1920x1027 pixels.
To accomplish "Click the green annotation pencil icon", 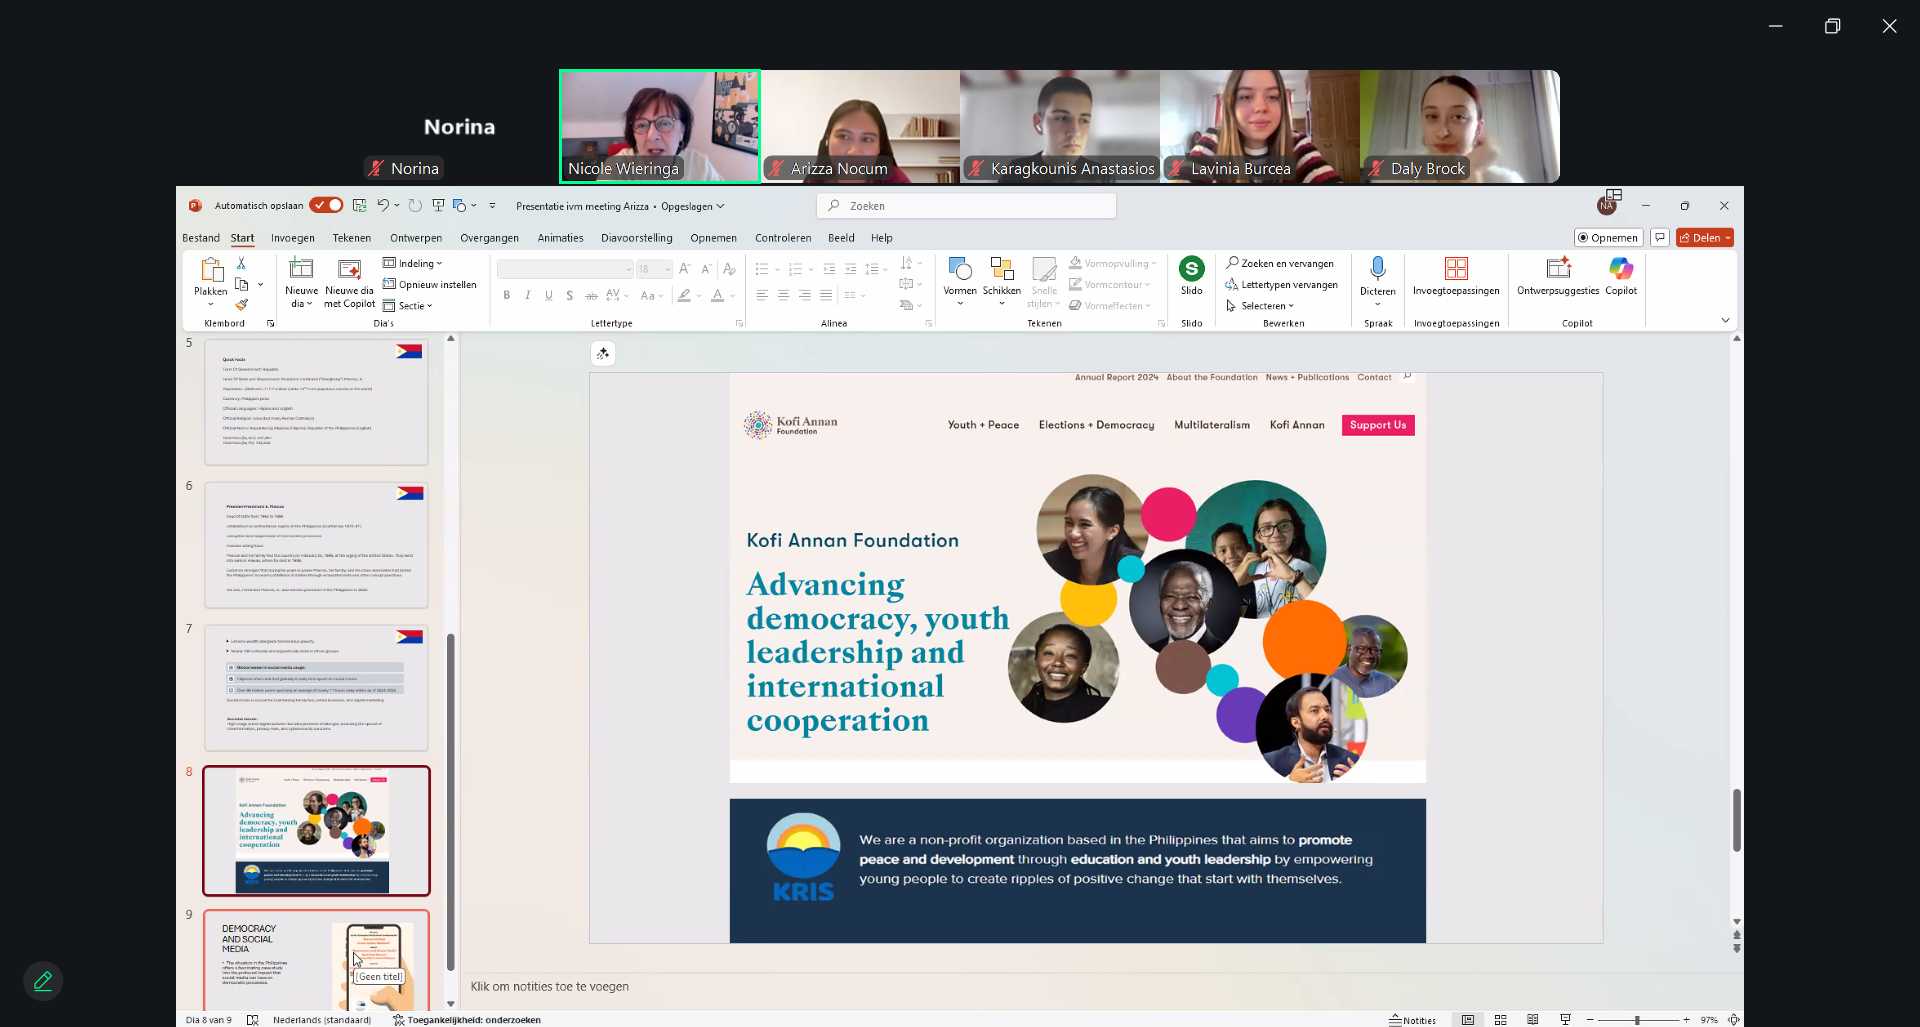I will [43, 981].
